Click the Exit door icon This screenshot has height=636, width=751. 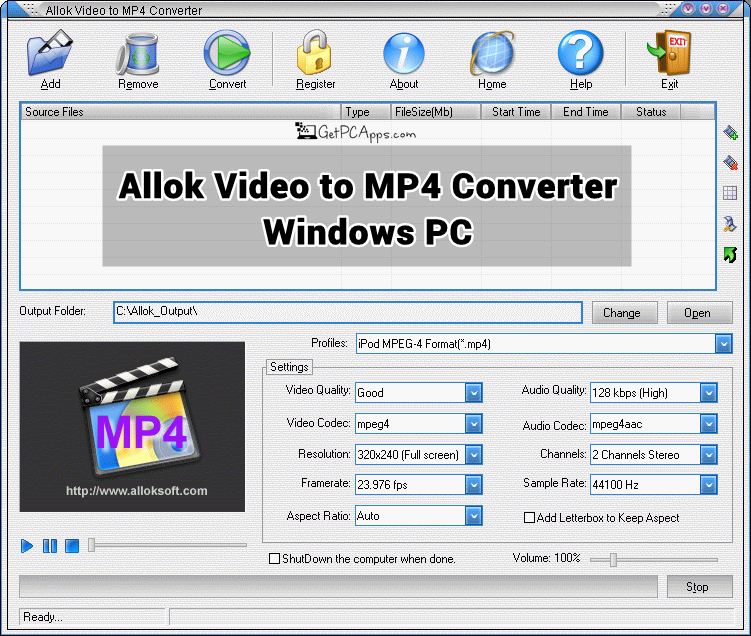coord(669,53)
